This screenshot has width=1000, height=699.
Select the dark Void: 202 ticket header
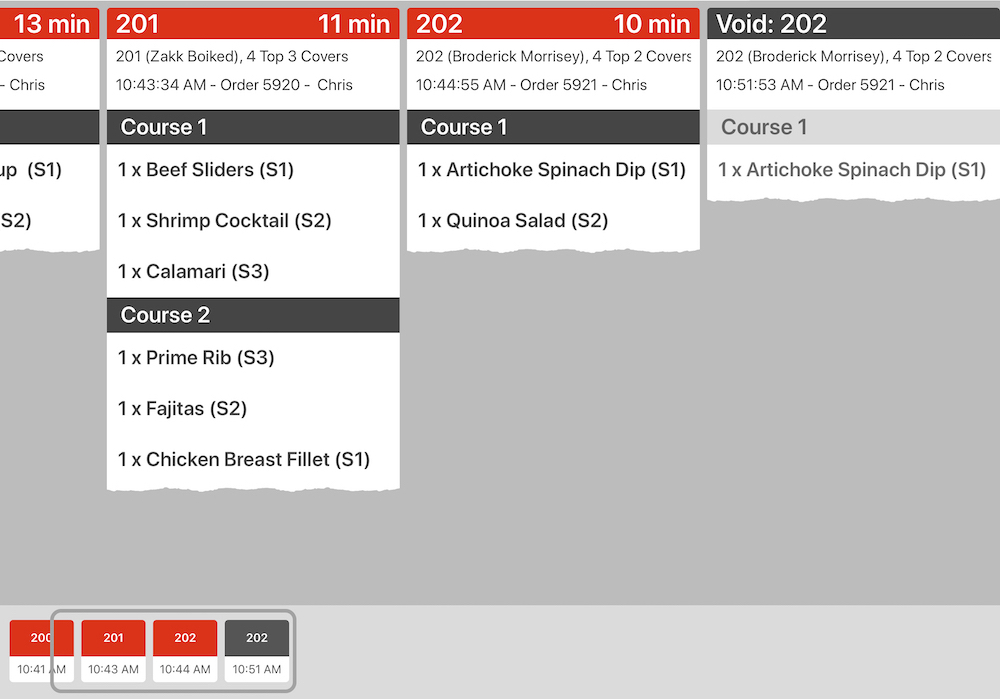(852, 24)
